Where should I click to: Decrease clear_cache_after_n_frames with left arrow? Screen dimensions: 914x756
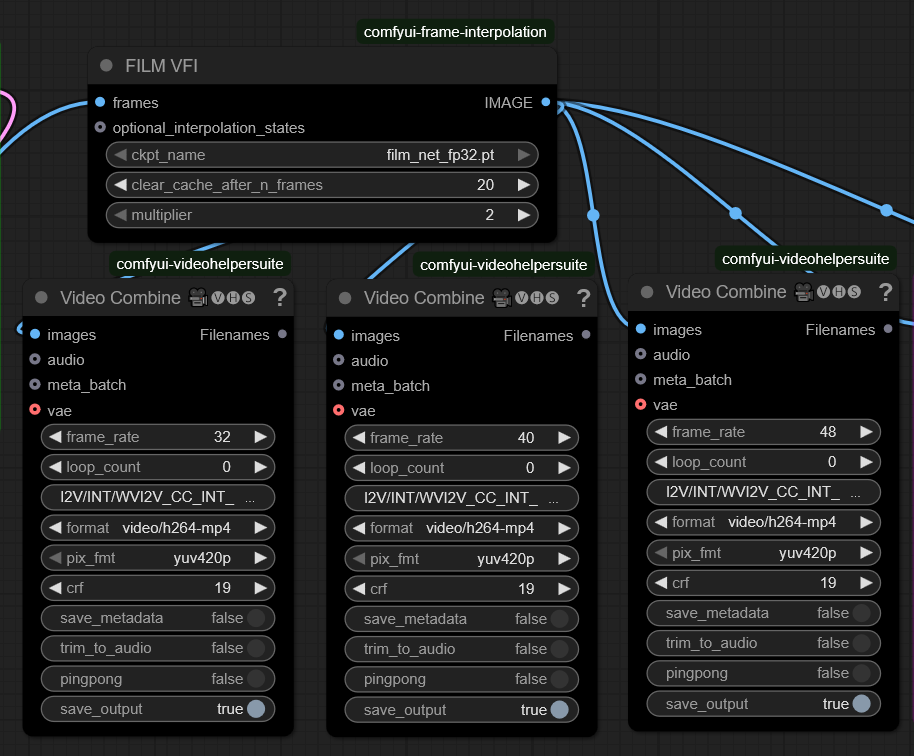pos(121,185)
